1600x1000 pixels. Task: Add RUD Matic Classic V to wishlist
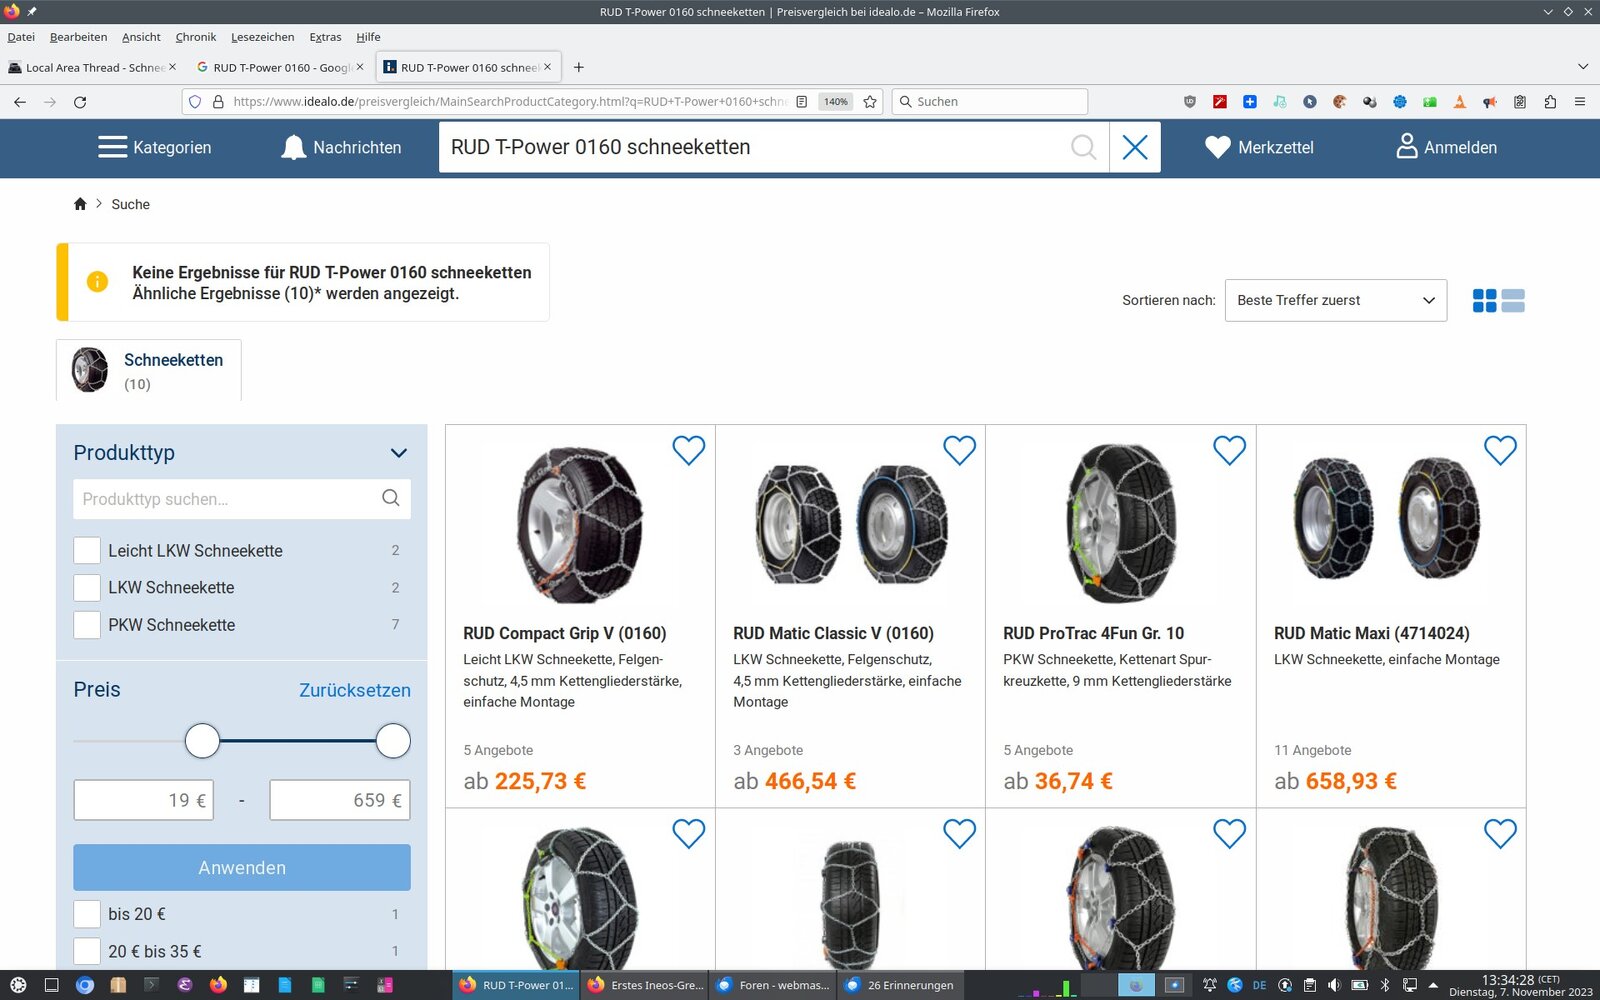(x=959, y=450)
